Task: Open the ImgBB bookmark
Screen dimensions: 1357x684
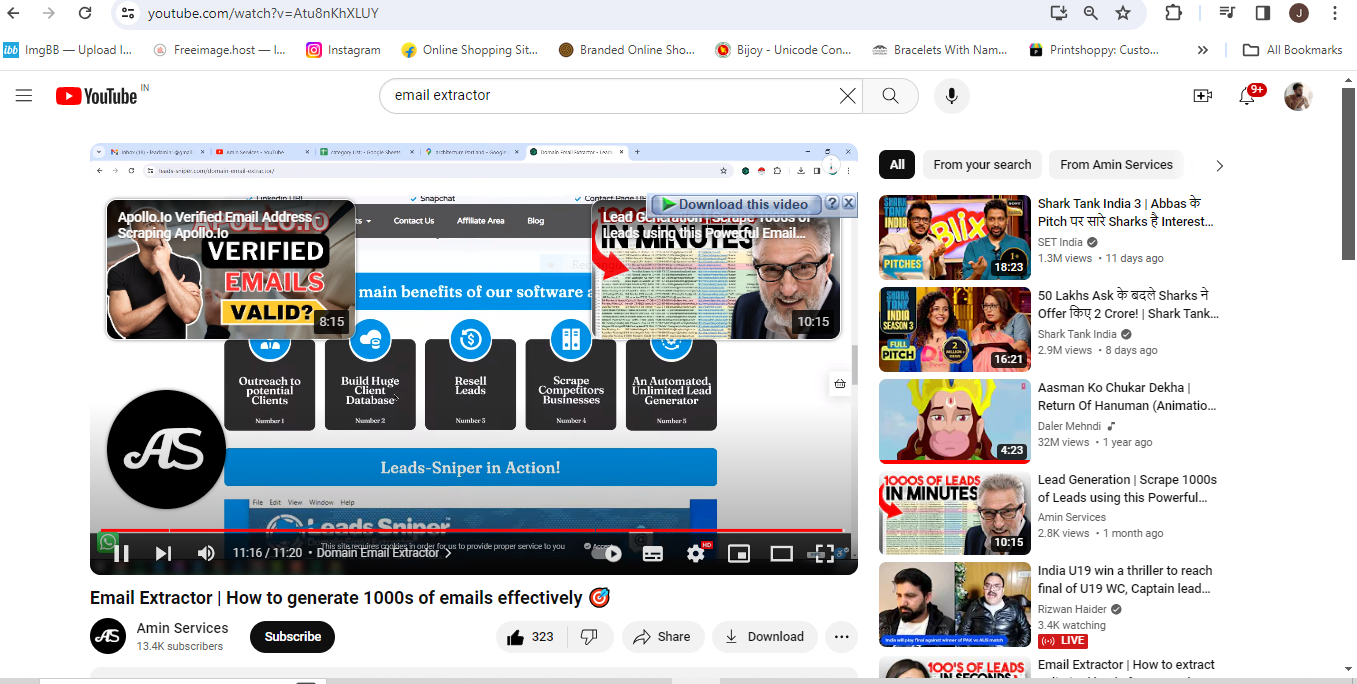Action: pyautogui.click(x=68, y=50)
